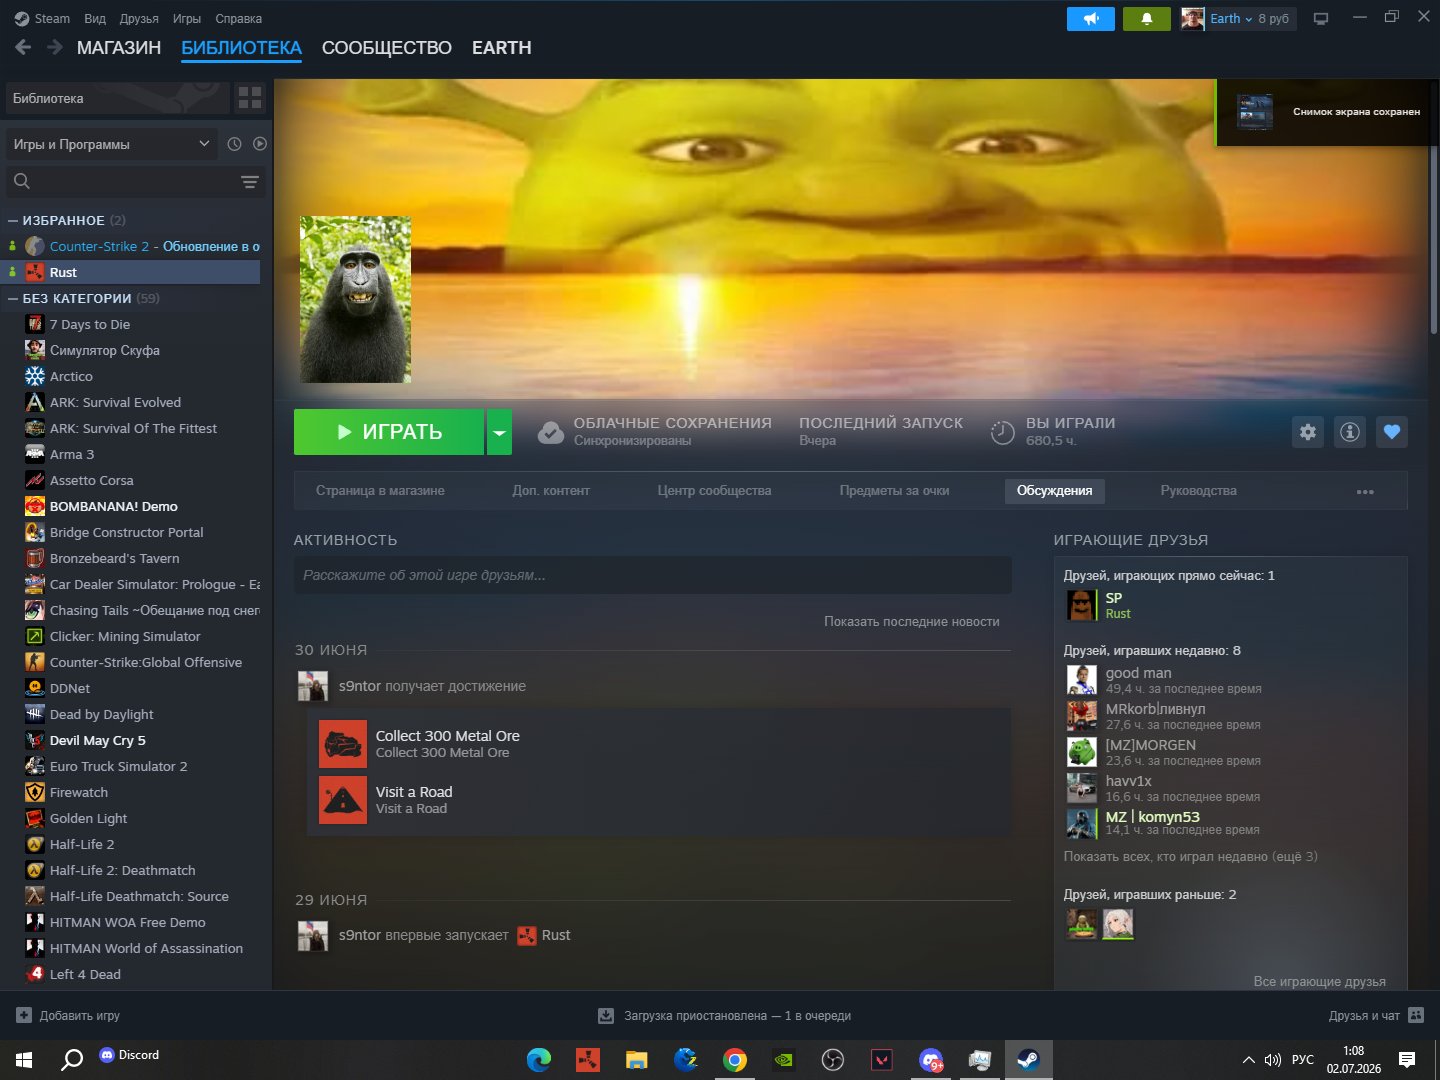The width and height of the screenshot is (1440, 1080).
Task: Open system volume control
Action: (x=1273, y=1060)
